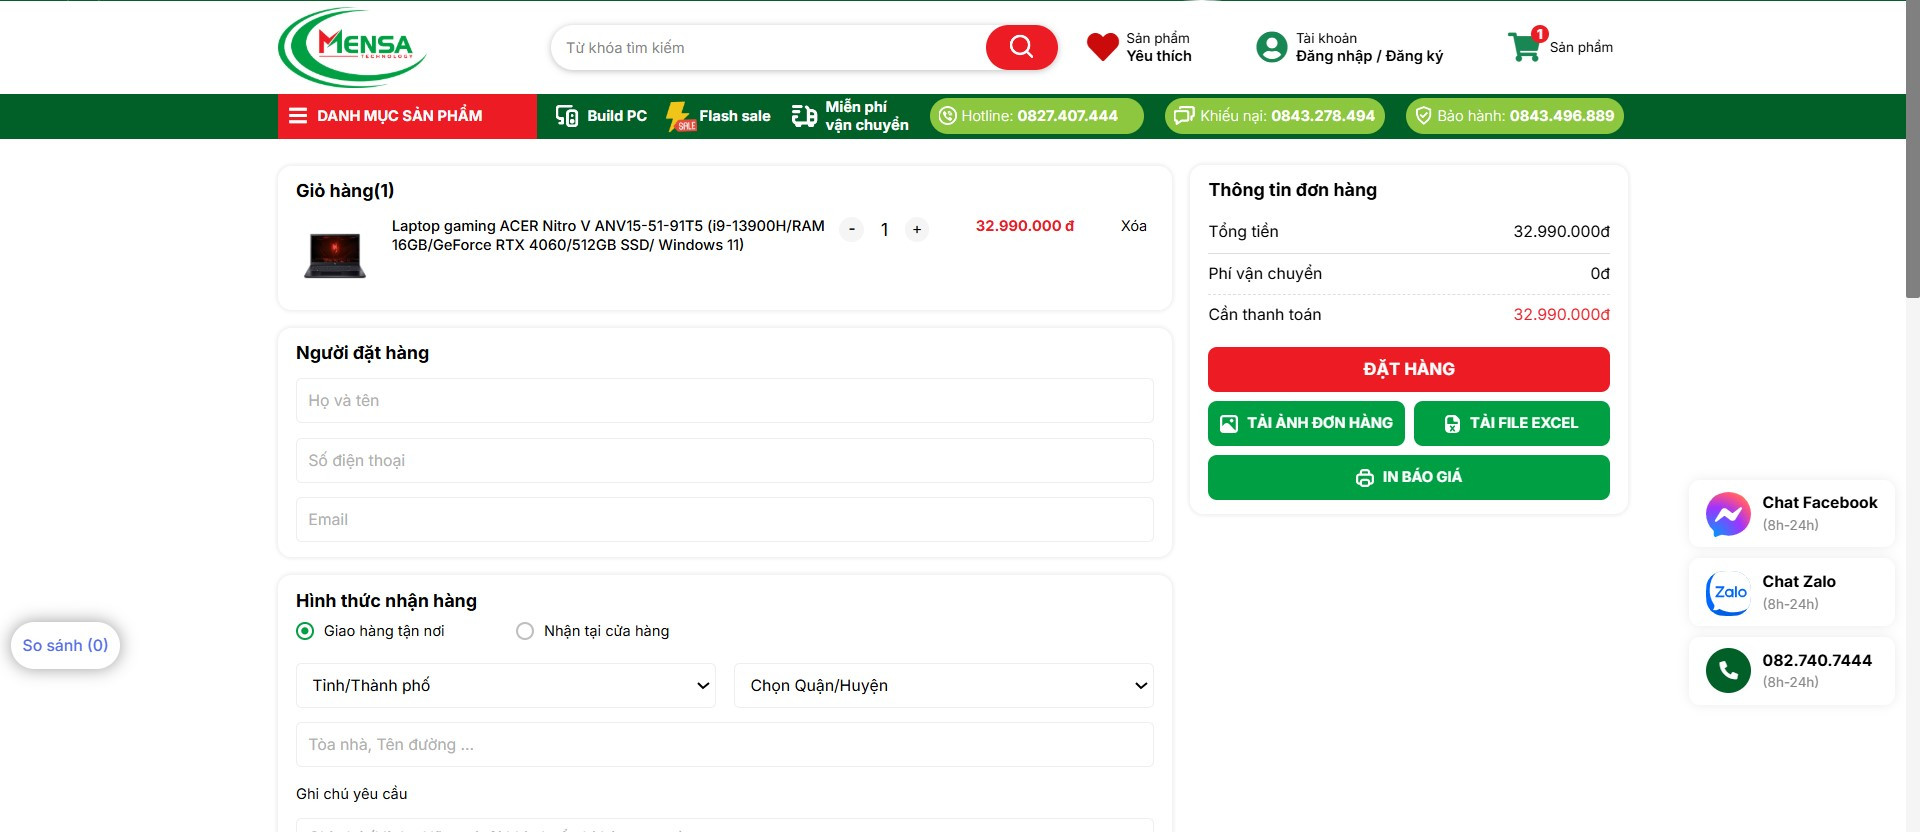This screenshot has width=1920, height=832.
Task: Click the image icon on Tải ảnh đơn hàng
Action: point(1229,424)
